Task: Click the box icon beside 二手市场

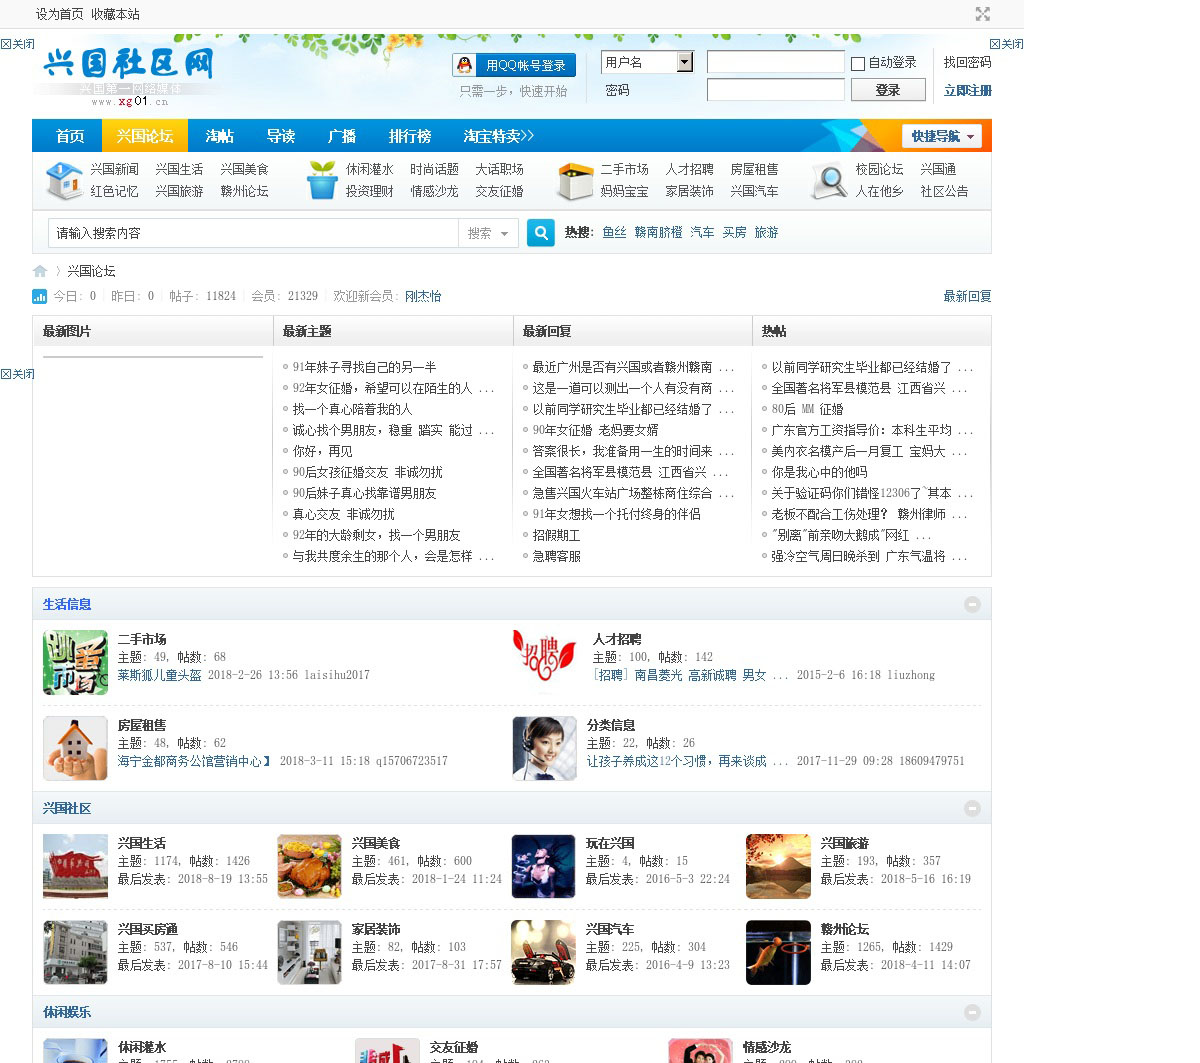Action: pyautogui.click(x=575, y=181)
